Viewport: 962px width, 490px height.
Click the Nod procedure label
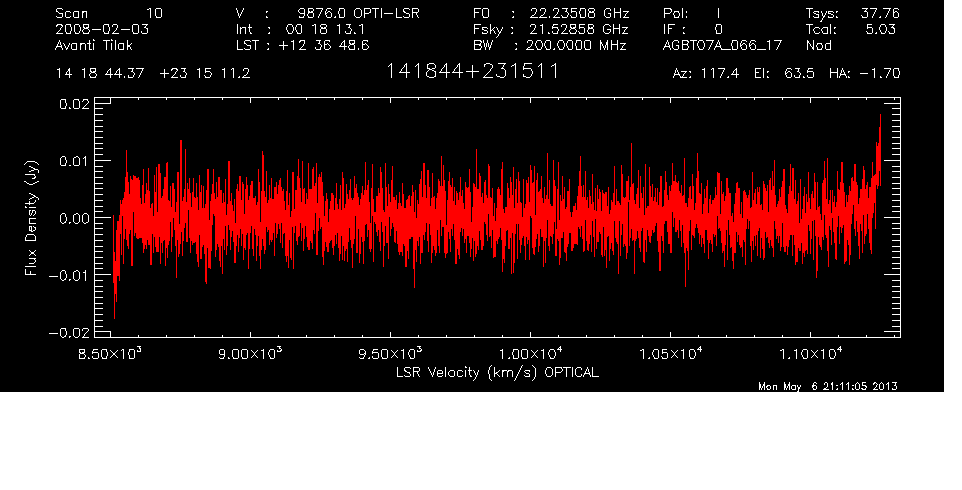(x=819, y=45)
